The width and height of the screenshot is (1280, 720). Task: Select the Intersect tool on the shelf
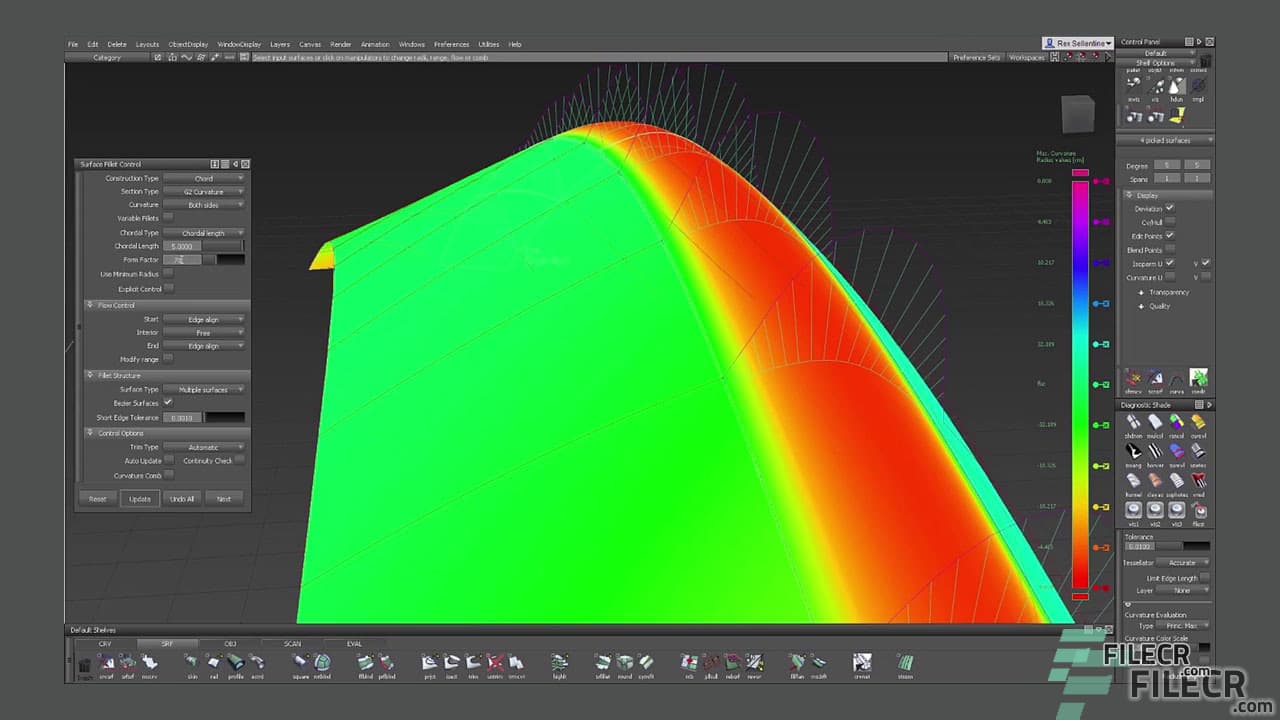452,663
